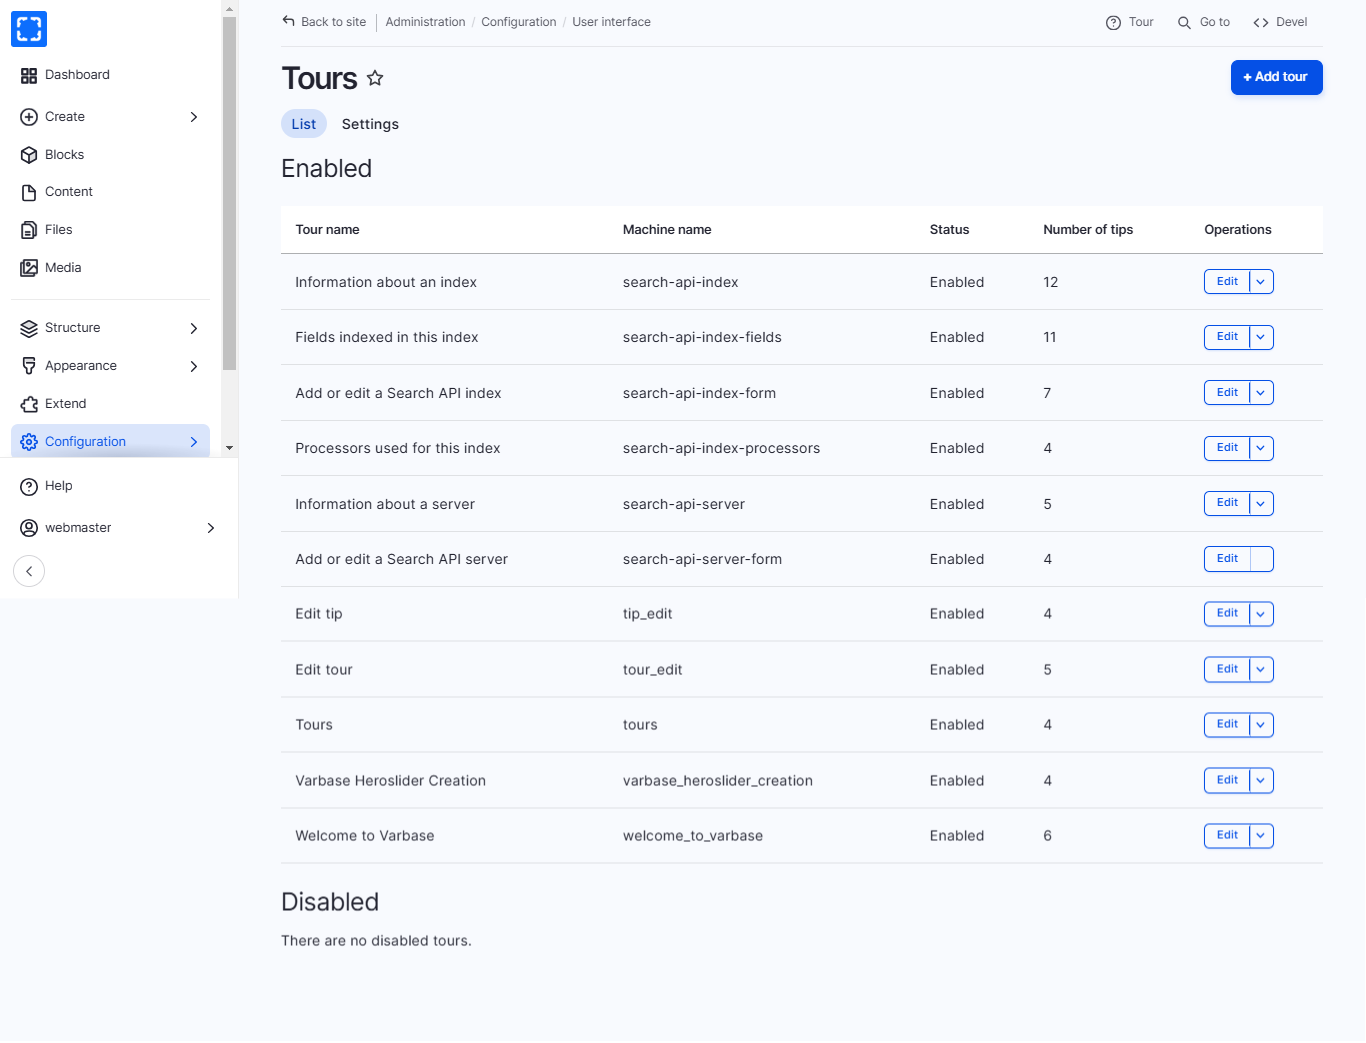Open operations dropdown for tip_edit
Viewport: 1366px width, 1043px height.
[x=1261, y=614]
